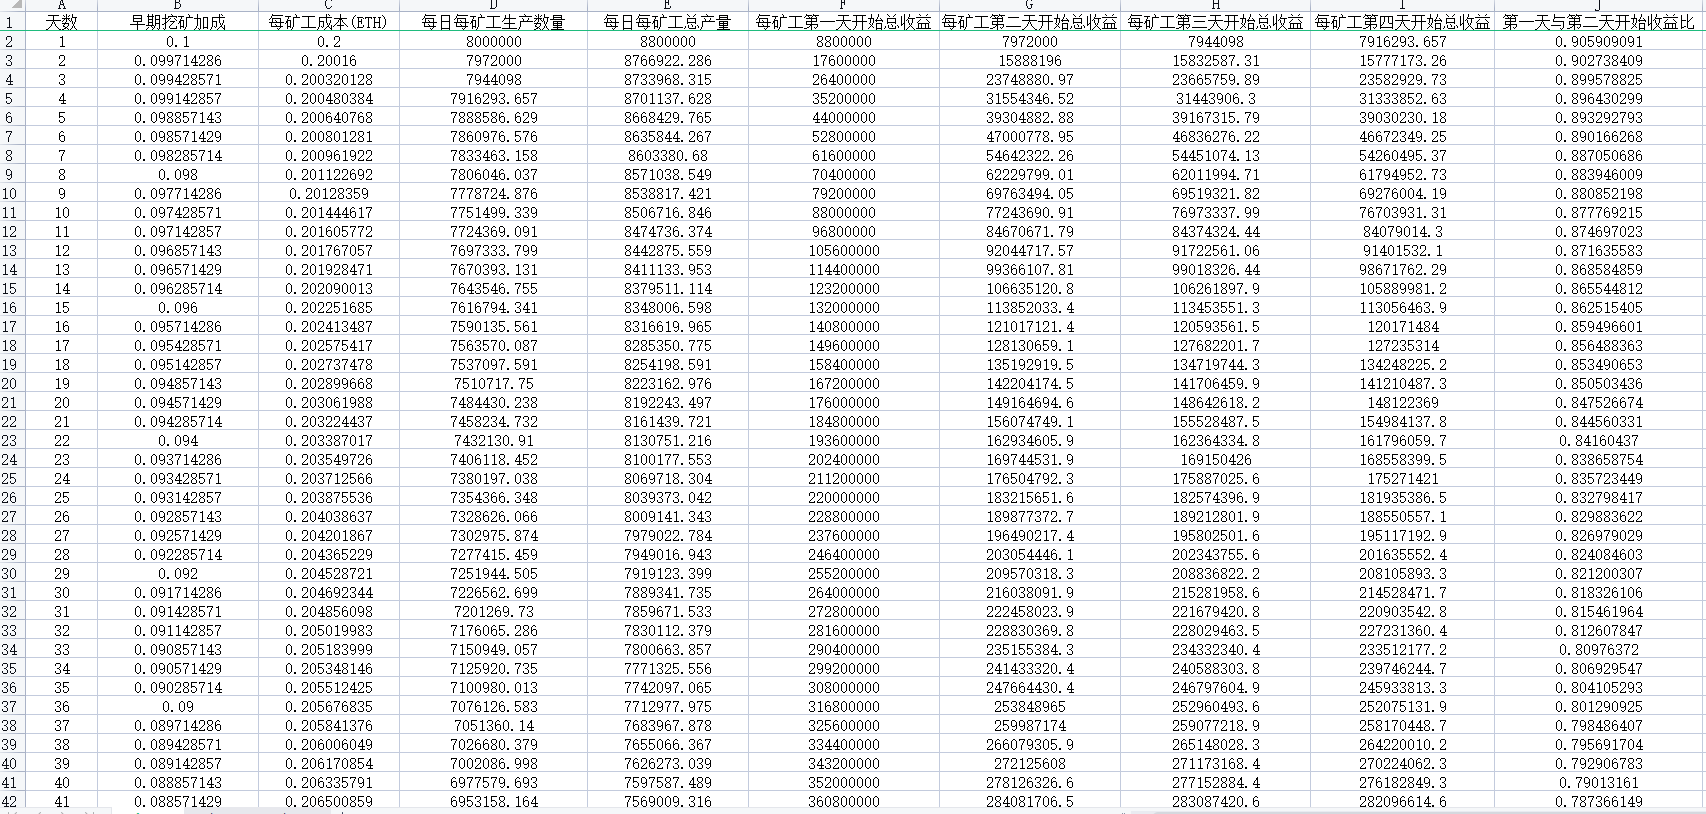This screenshot has height=814, width=1706.
Task: Select cell with value 0.094
Action: [x=178, y=440]
